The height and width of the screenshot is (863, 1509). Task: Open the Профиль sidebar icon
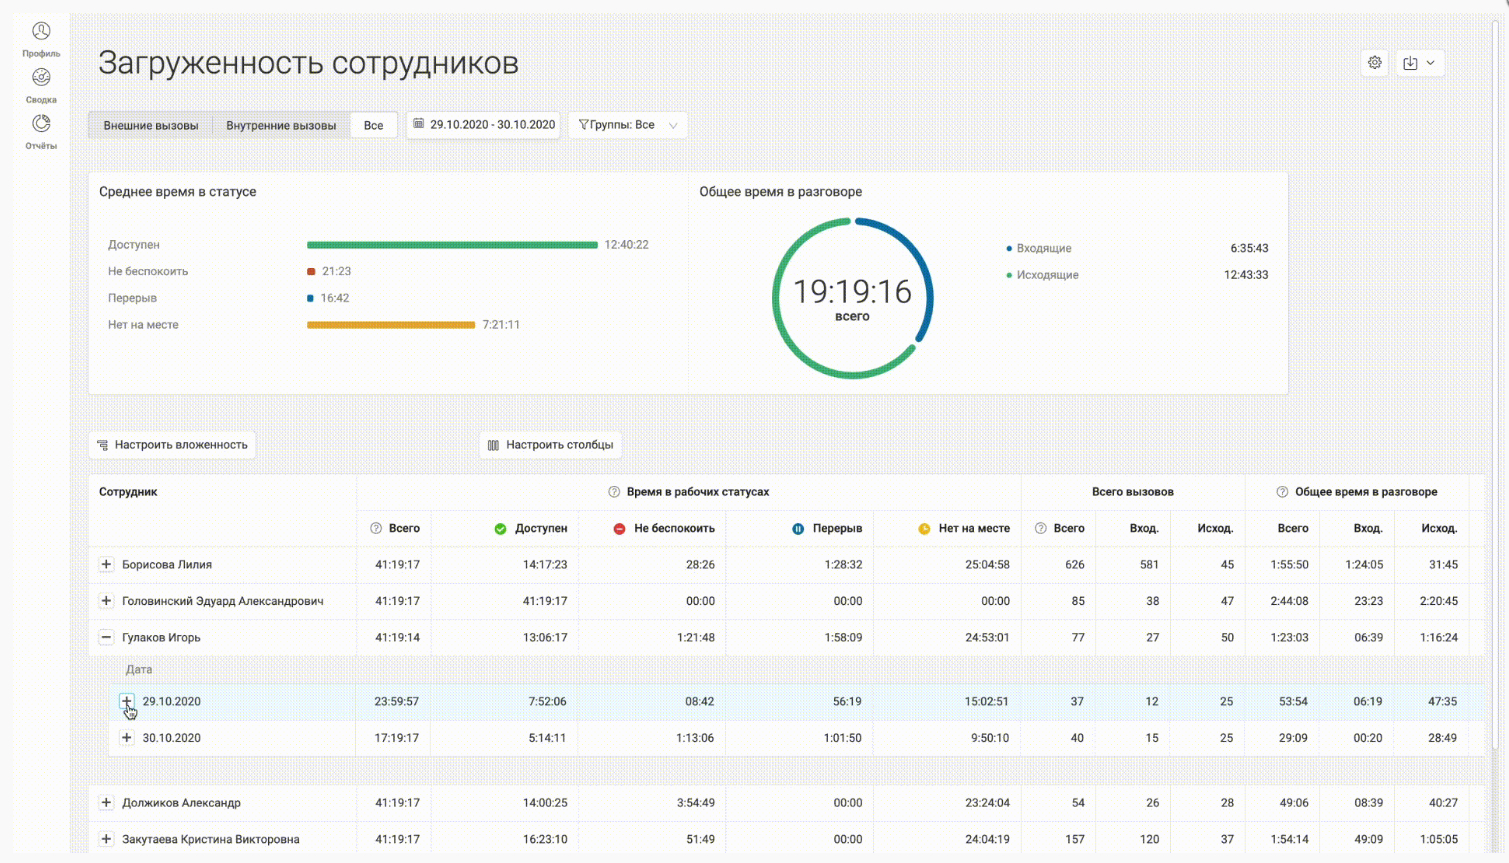(41, 32)
